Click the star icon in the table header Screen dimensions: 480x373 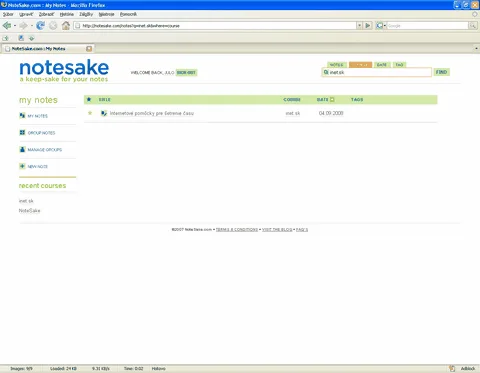tap(89, 99)
